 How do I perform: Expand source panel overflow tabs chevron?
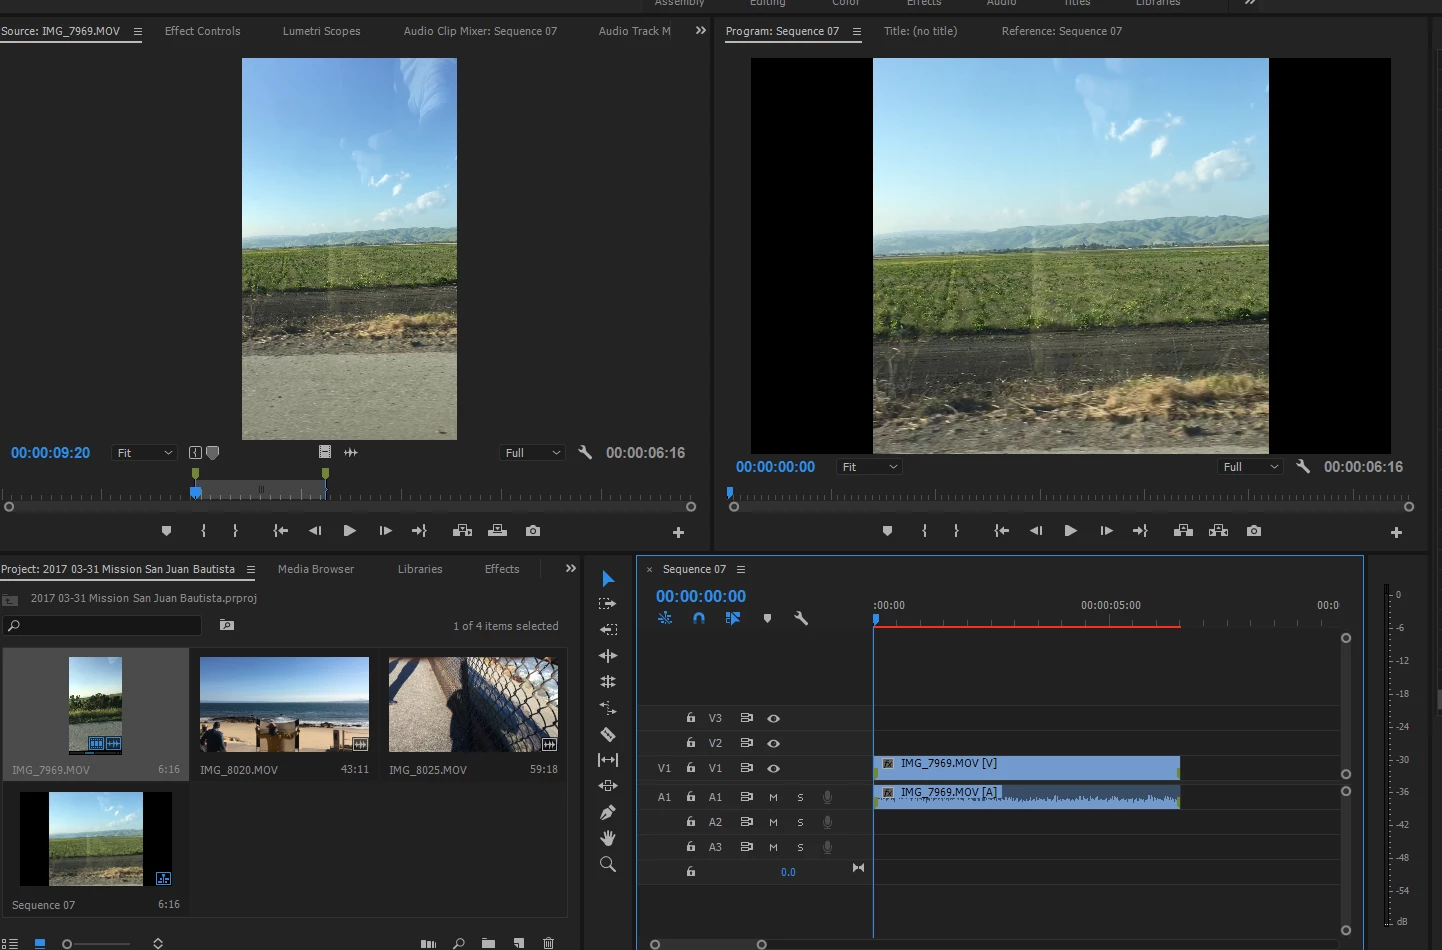tap(701, 31)
